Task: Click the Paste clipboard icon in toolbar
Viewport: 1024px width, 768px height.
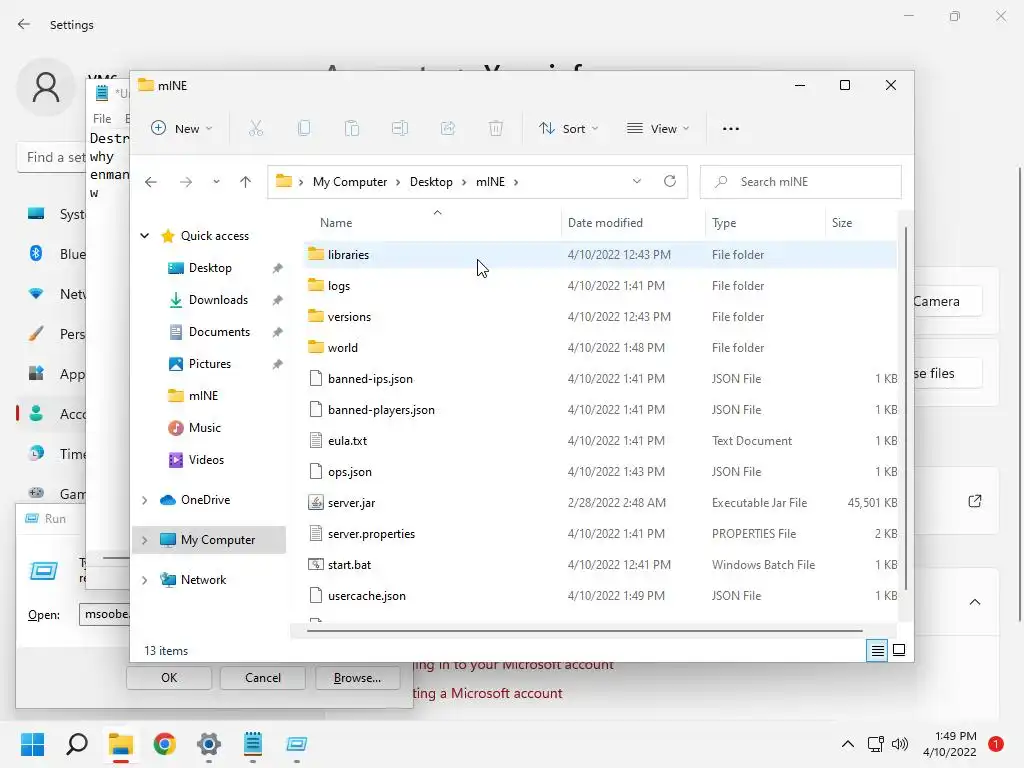Action: pyautogui.click(x=352, y=129)
